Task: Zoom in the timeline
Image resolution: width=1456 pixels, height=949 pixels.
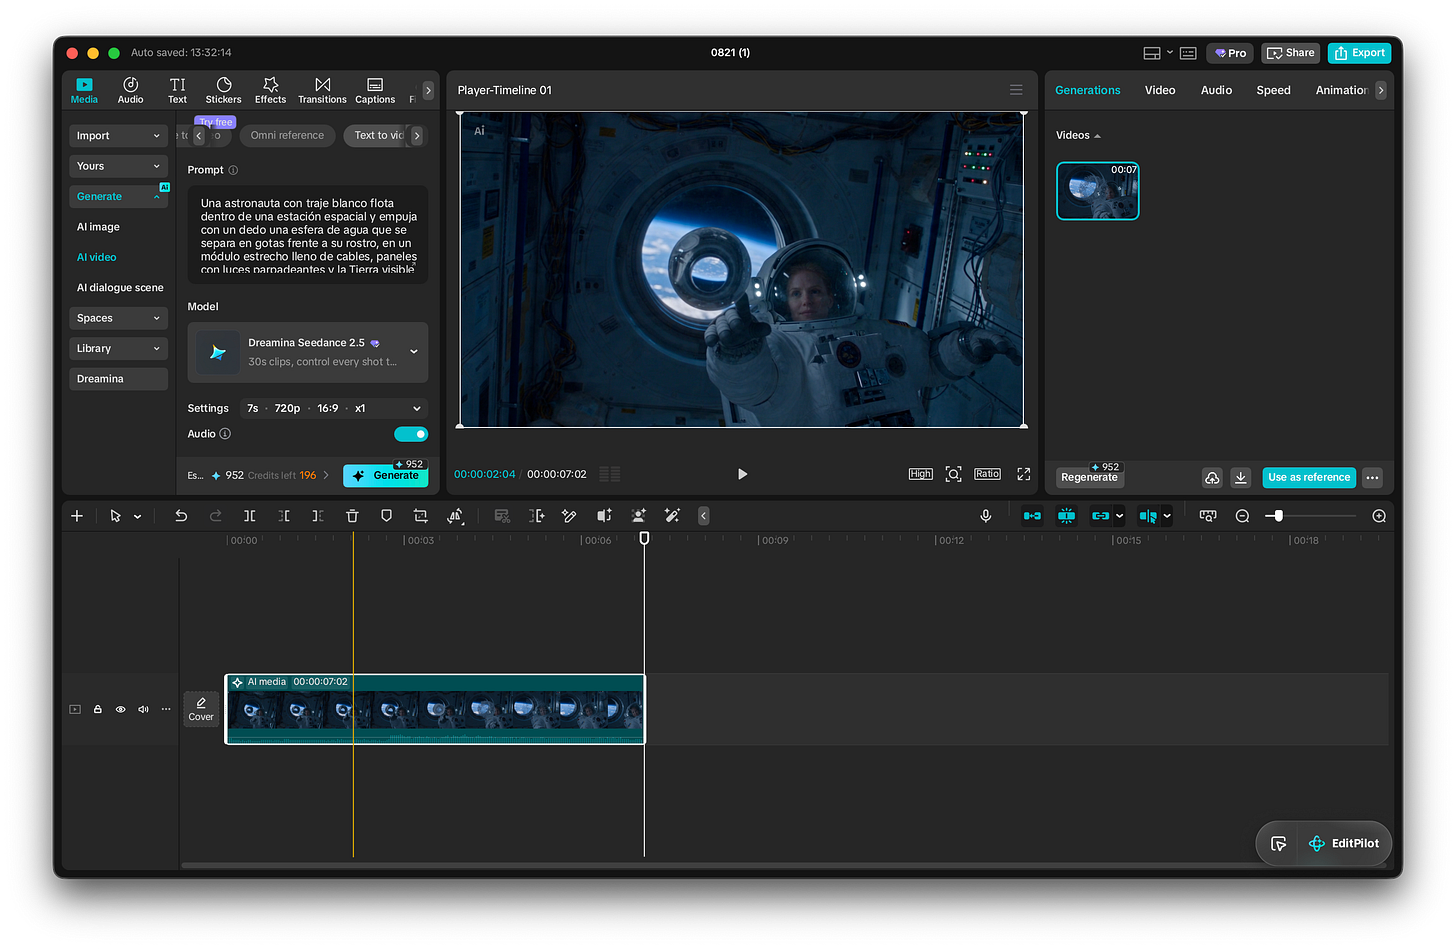Action: (x=1379, y=516)
